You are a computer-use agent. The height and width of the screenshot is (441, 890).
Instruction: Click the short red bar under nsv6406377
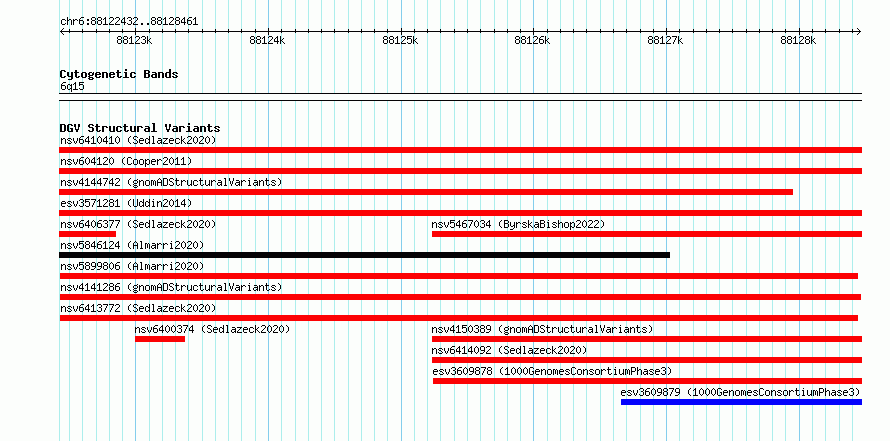click(87, 234)
